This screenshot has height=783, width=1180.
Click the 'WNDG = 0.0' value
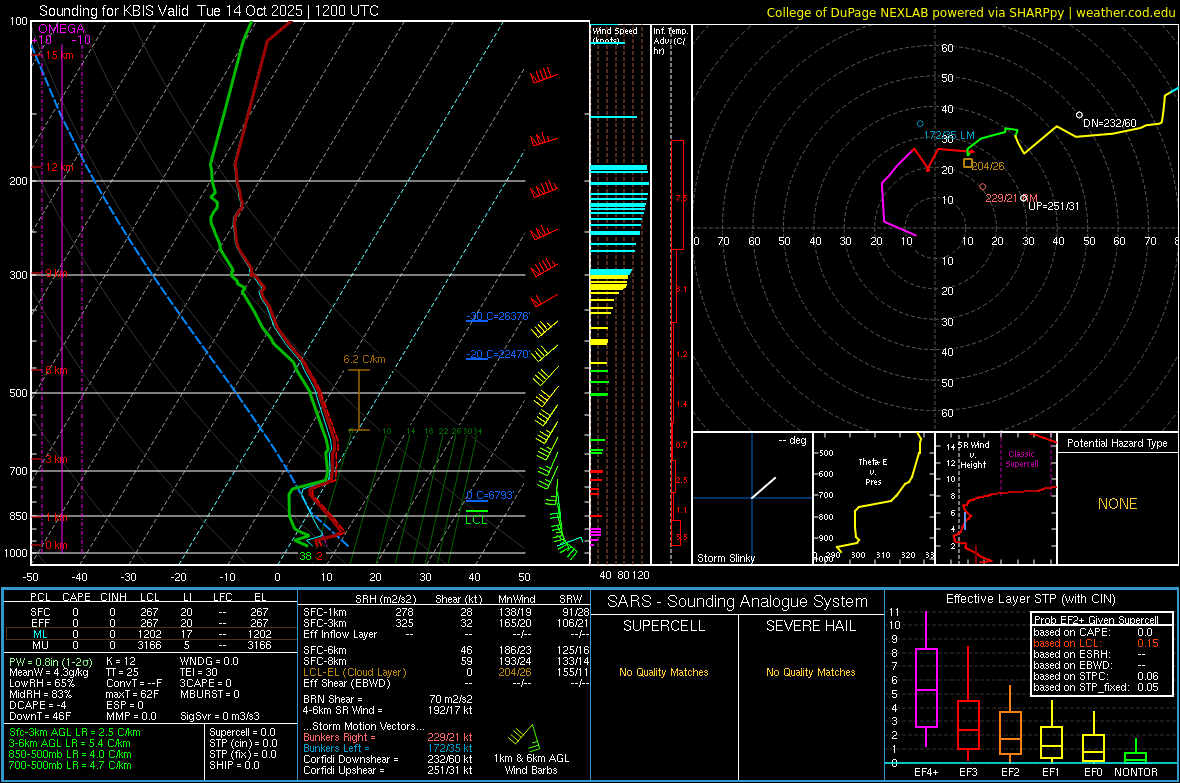tap(209, 661)
